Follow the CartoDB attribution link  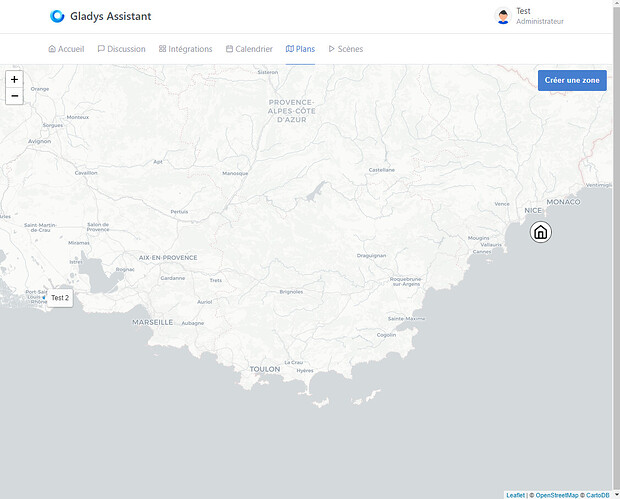click(600, 495)
